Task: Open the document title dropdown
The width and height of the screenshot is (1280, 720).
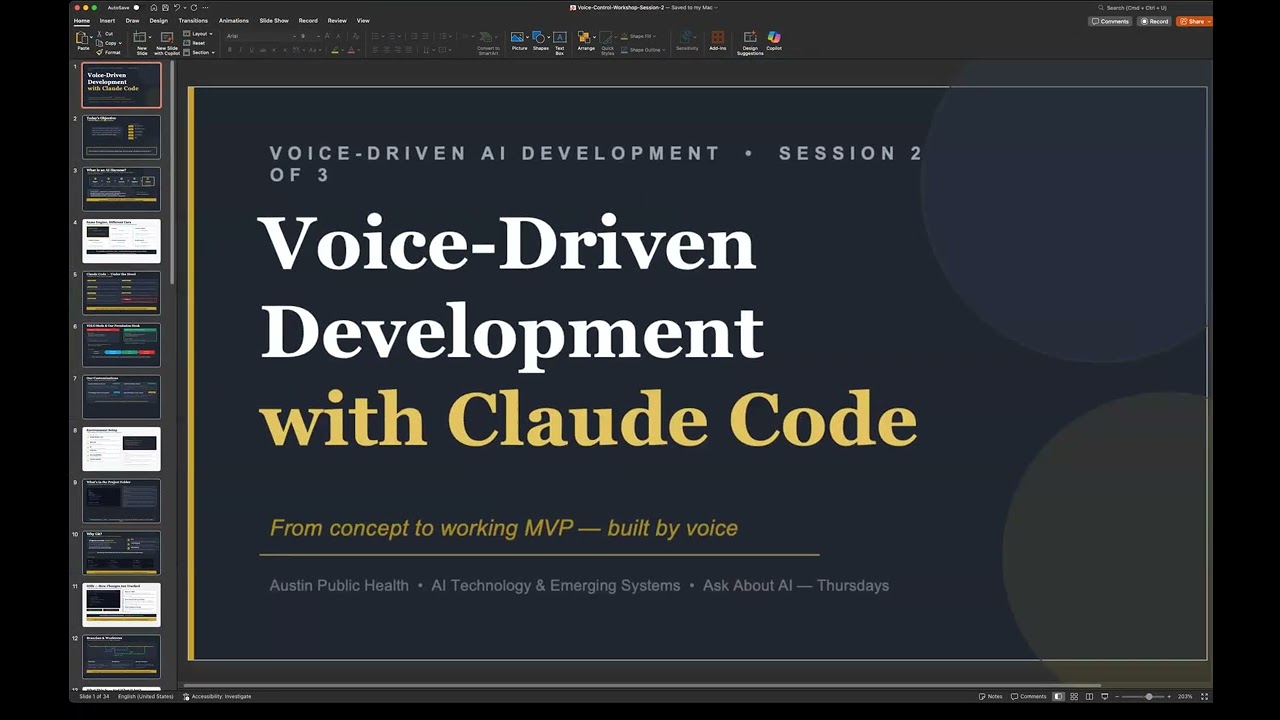Action: [716, 7]
